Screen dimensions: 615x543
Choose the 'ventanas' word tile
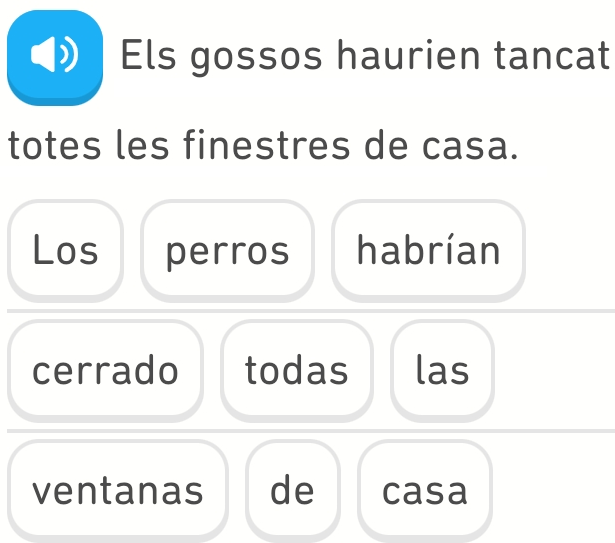[x=117, y=491]
